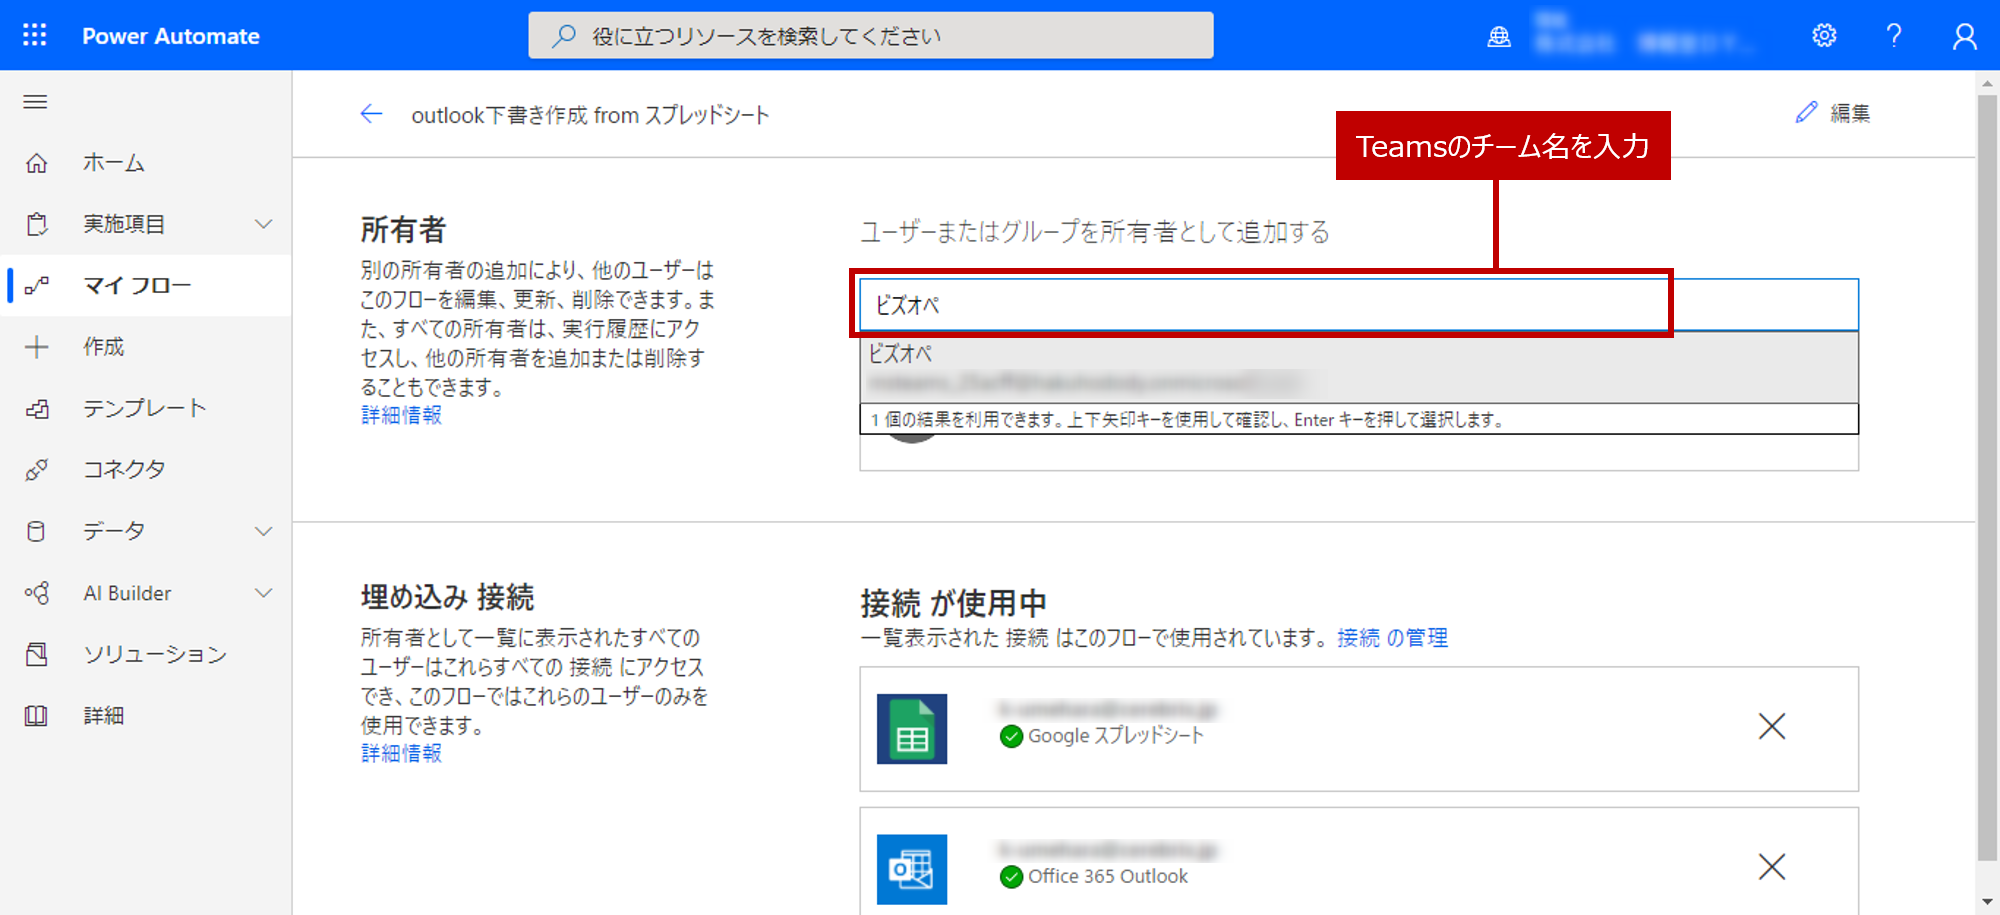Click the データ database icon
The height and width of the screenshot is (915, 2000).
click(x=37, y=531)
